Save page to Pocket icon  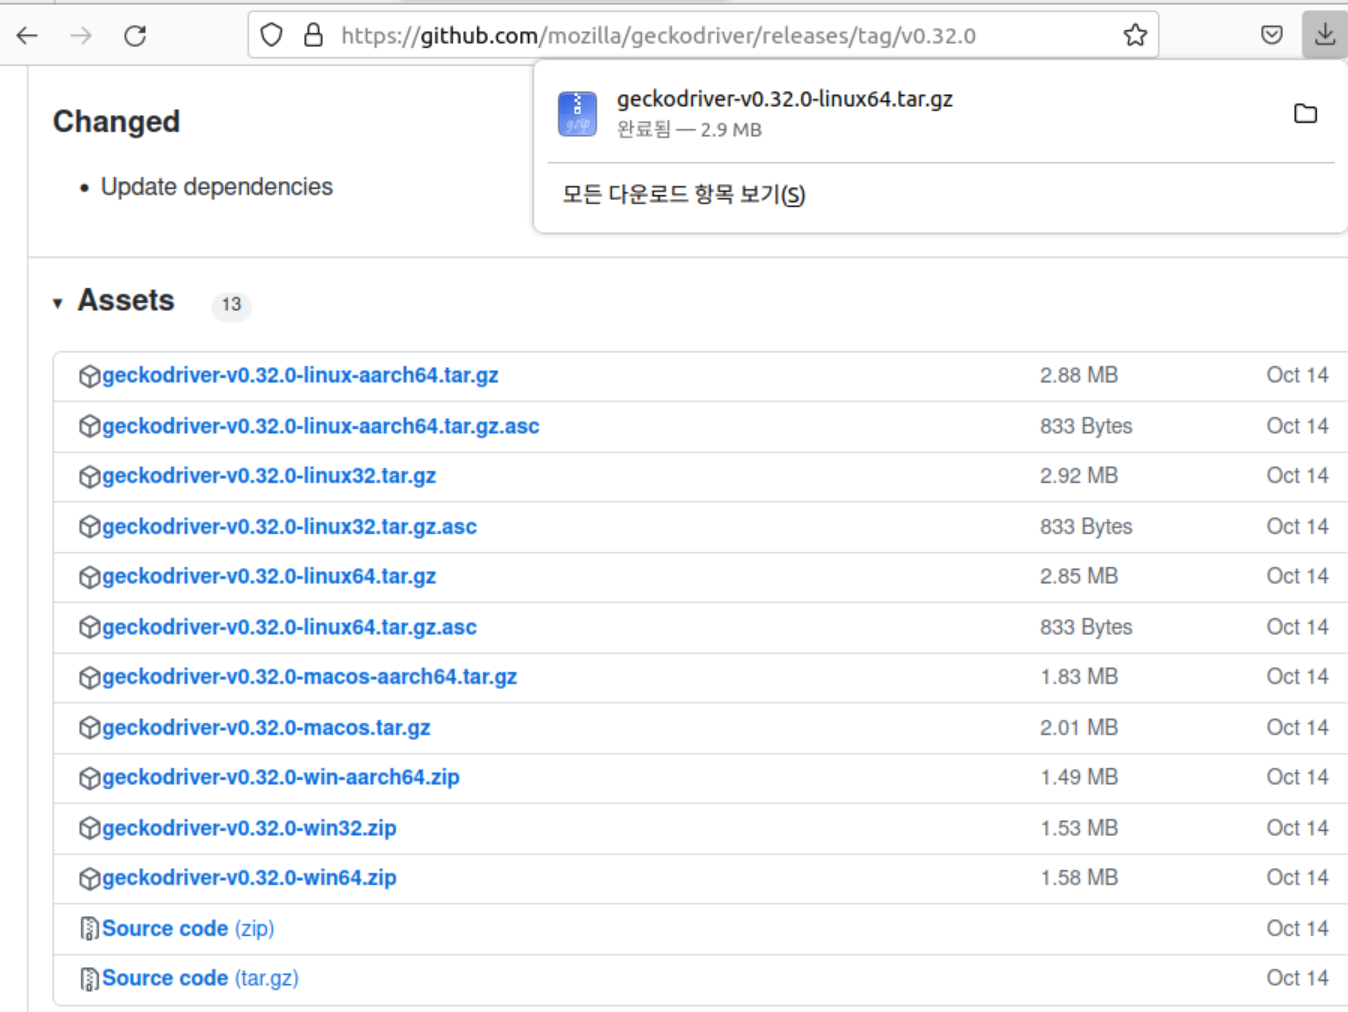tap(1272, 36)
